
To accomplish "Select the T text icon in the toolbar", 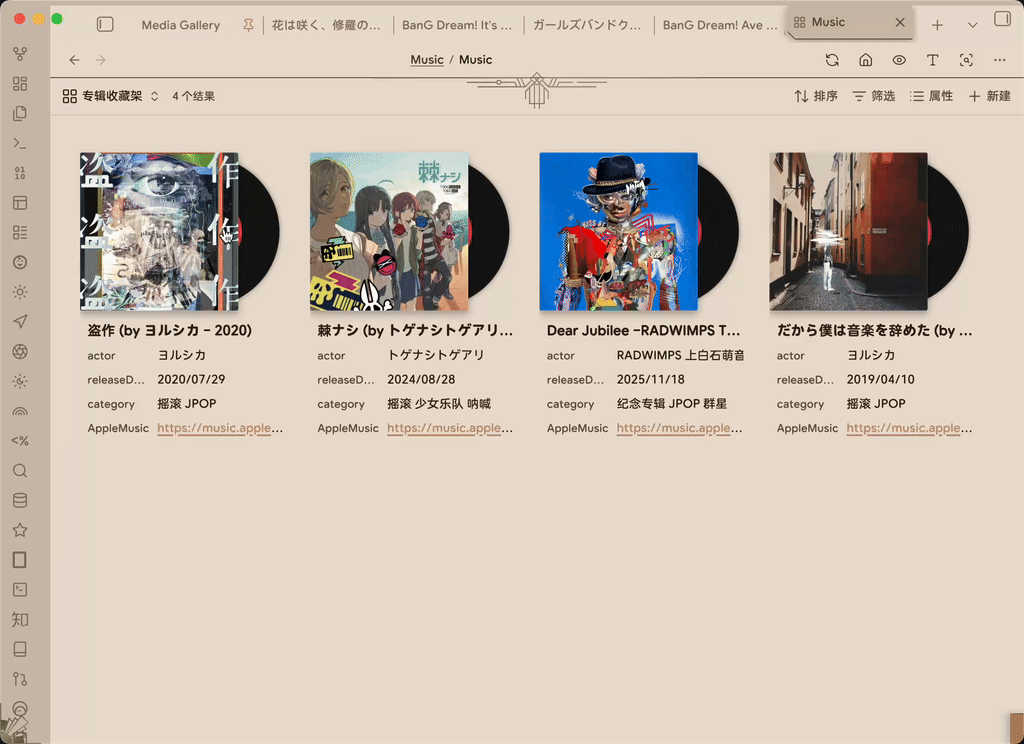I will tap(932, 60).
